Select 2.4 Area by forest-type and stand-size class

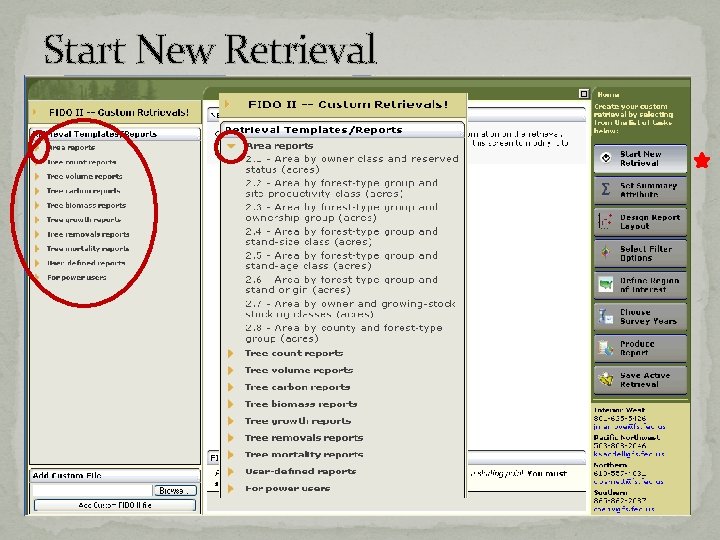pos(342,236)
